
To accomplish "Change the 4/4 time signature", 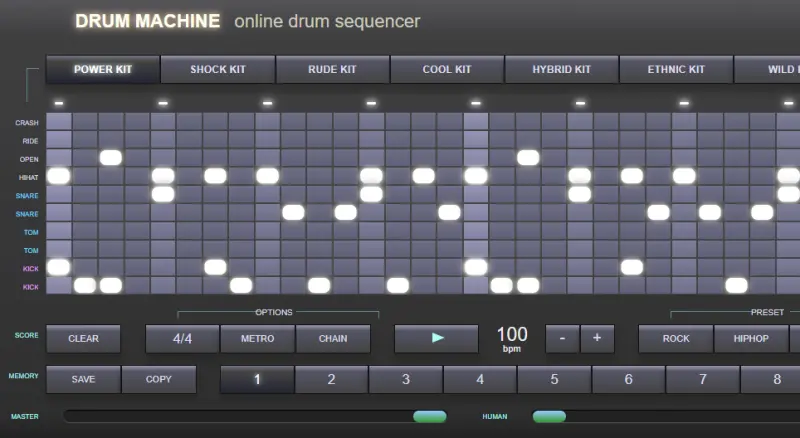I will click(x=183, y=338).
